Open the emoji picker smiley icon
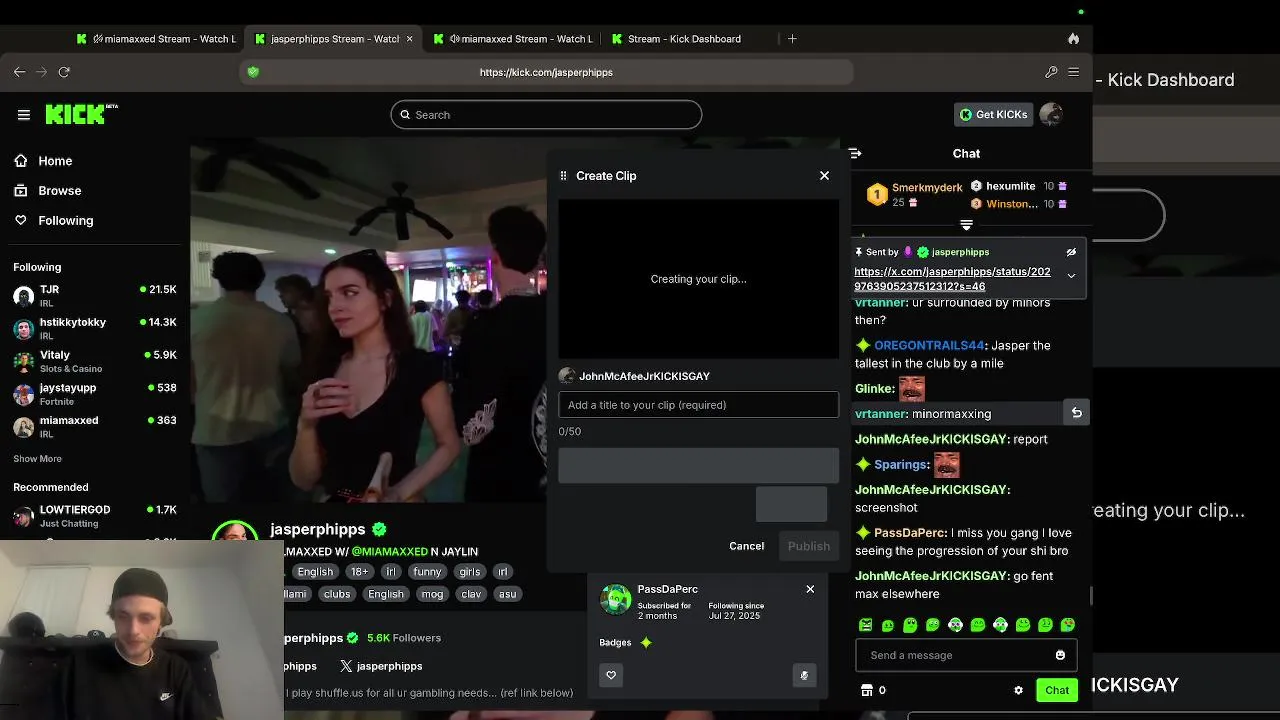The image size is (1280, 720). [x=1060, y=656]
